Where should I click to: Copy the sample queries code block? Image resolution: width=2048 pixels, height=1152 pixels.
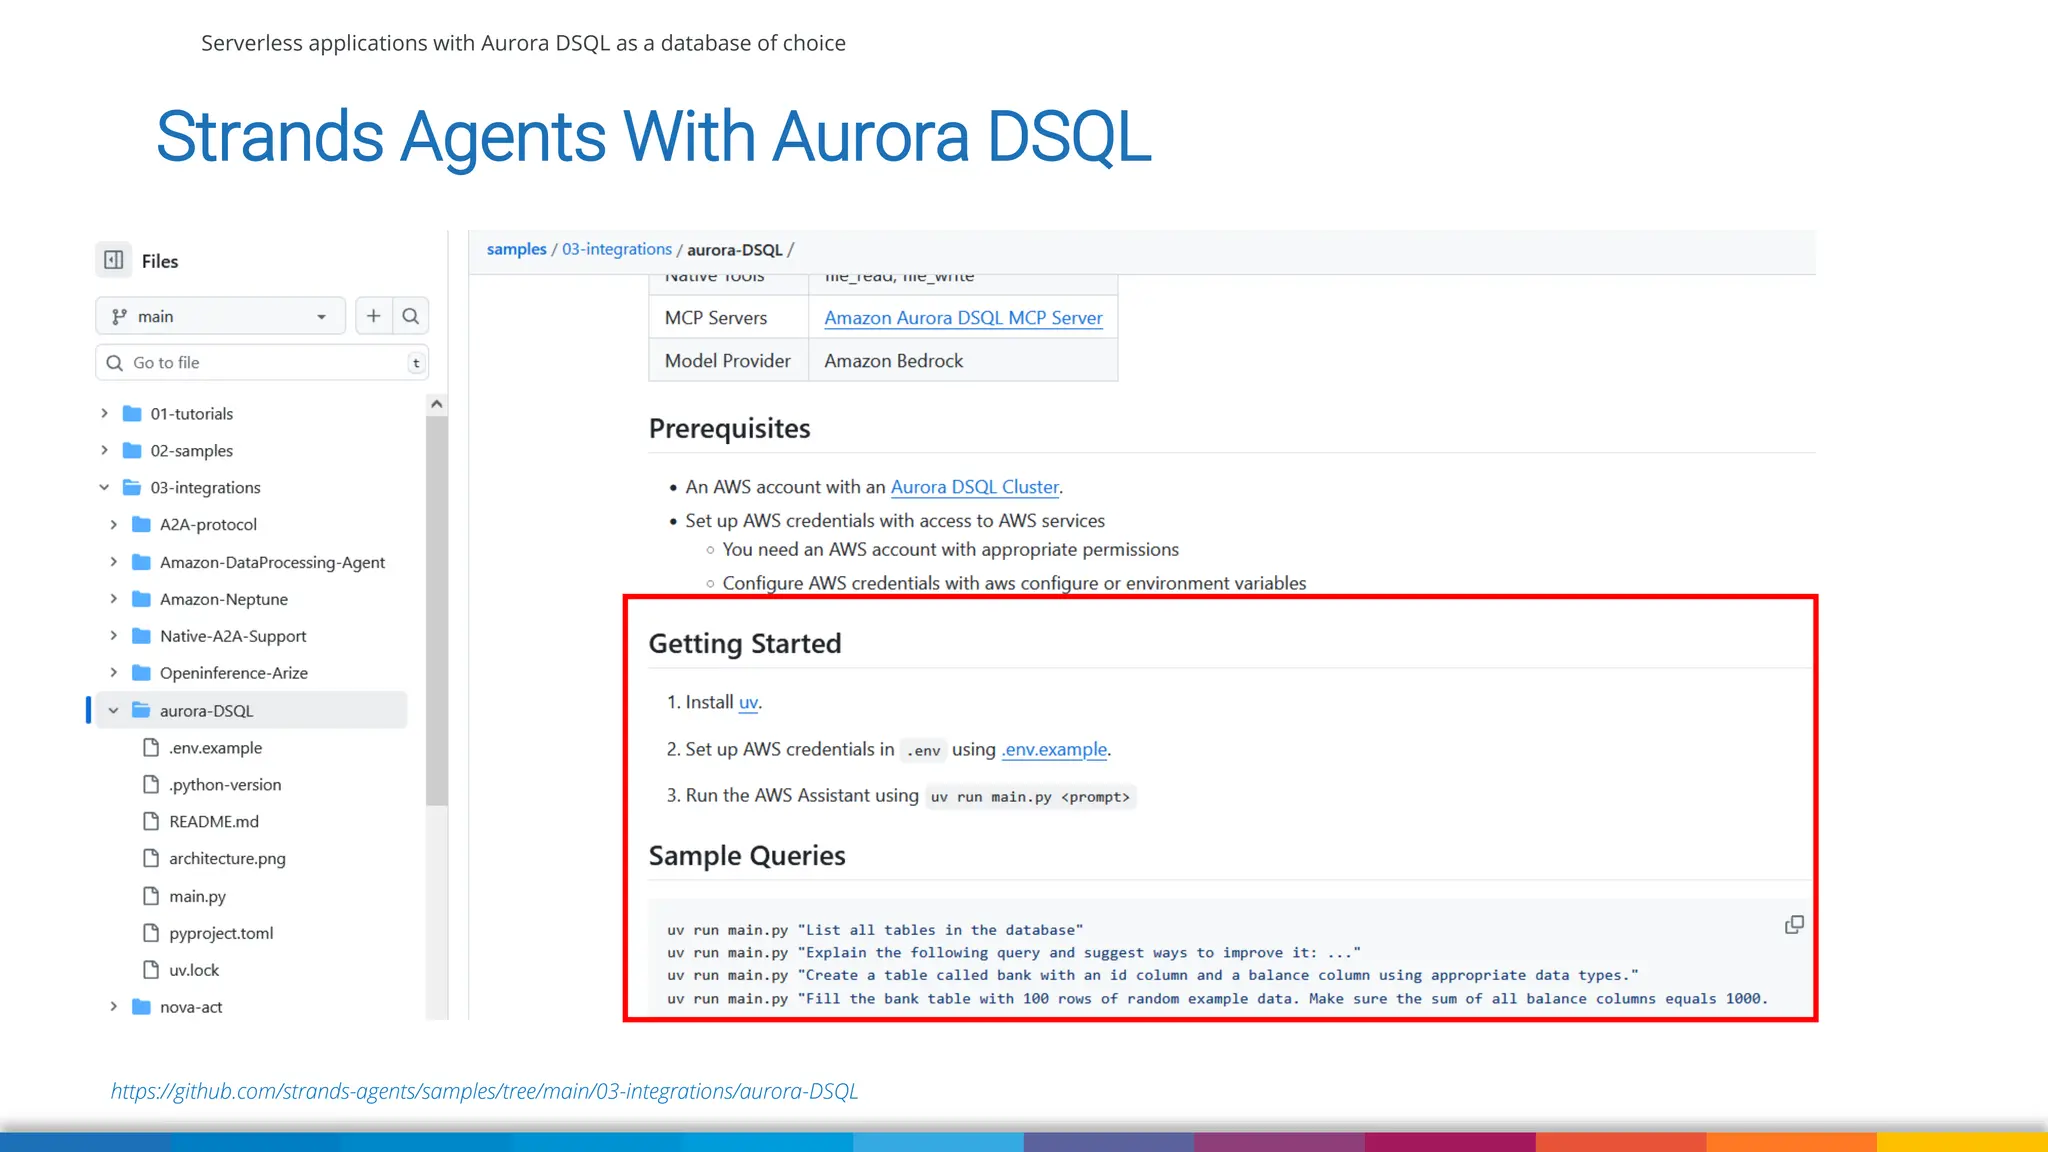(1794, 925)
